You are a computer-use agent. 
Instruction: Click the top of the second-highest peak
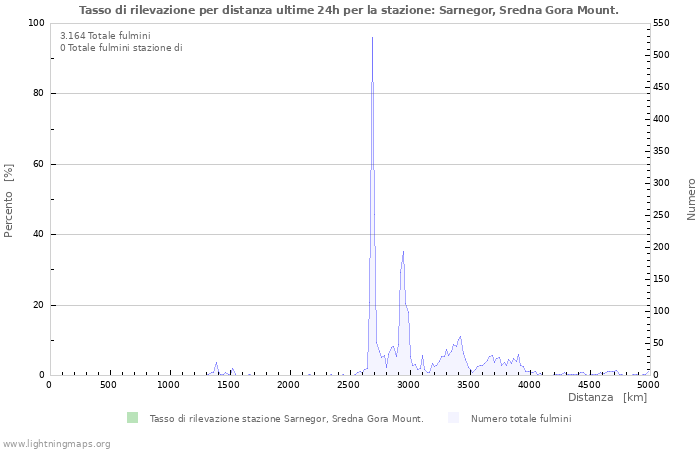coord(403,252)
